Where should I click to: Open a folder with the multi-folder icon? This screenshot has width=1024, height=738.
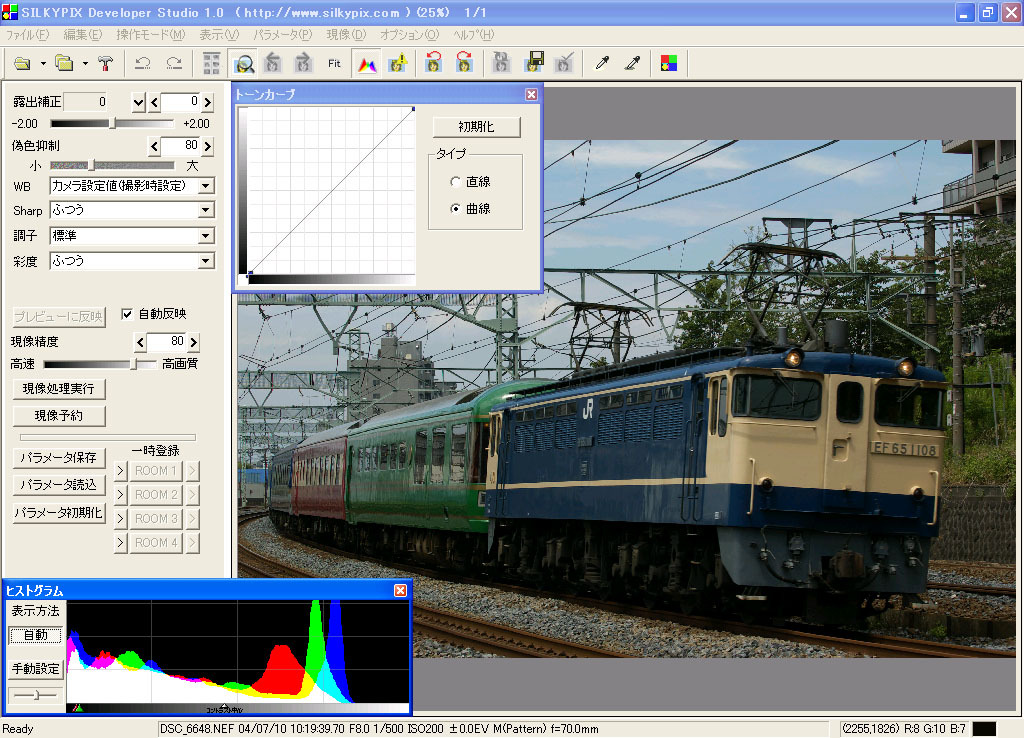click(64, 63)
